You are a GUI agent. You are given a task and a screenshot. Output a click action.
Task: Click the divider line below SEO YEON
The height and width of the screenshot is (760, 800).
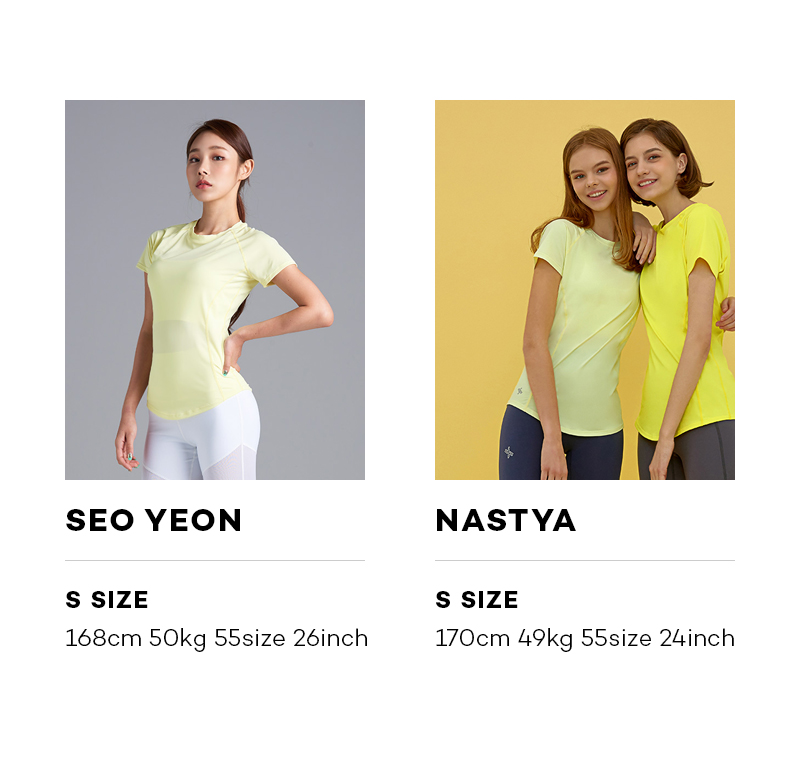point(215,561)
